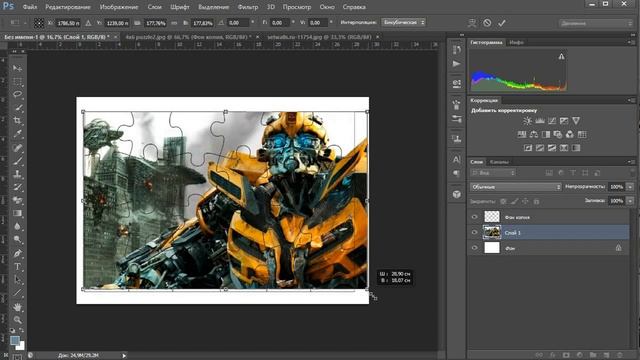Open the Фильтр menu
This screenshot has width=640, height=360.
point(248,7)
